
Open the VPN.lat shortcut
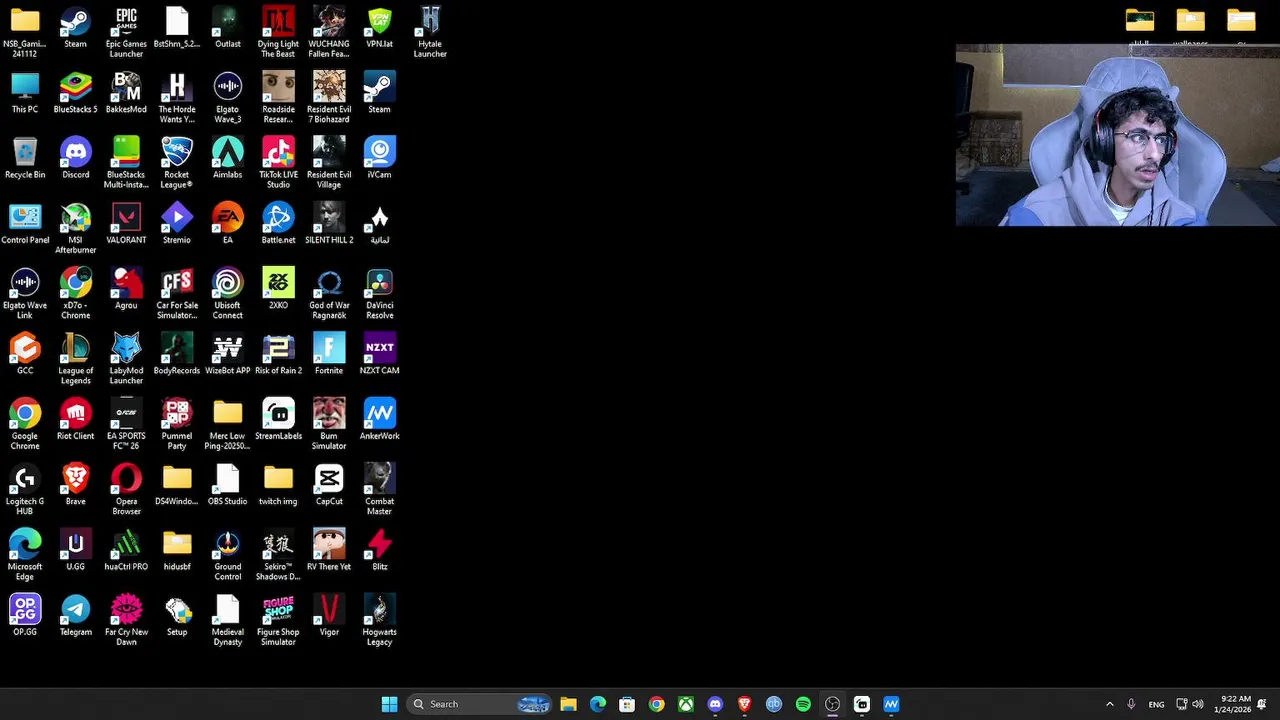[x=379, y=28]
